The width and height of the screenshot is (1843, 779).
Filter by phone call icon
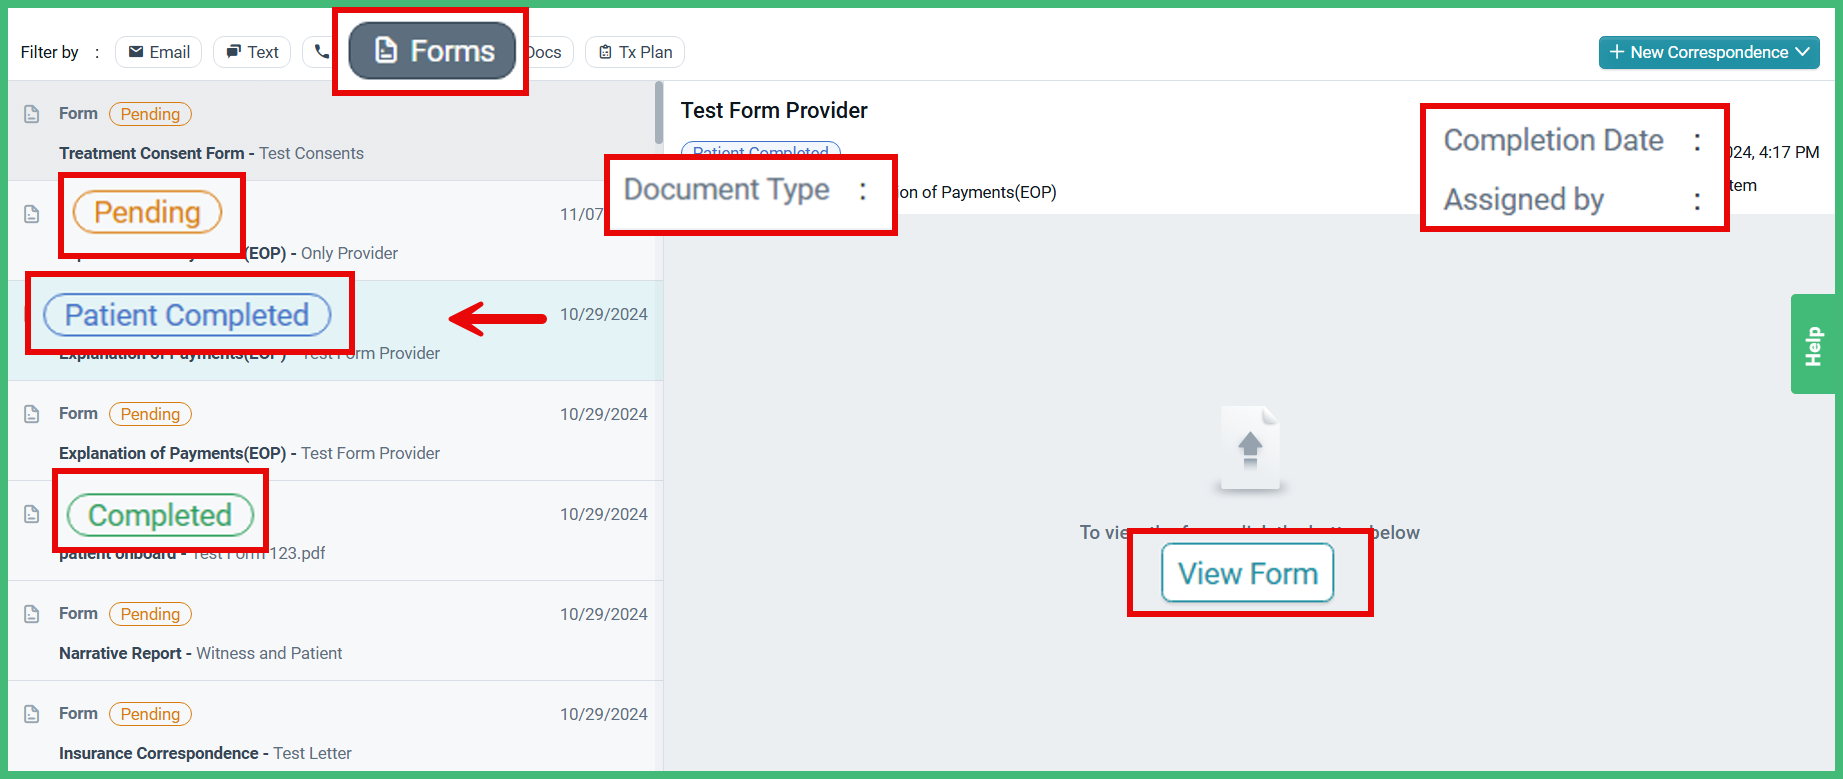[320, 52]
